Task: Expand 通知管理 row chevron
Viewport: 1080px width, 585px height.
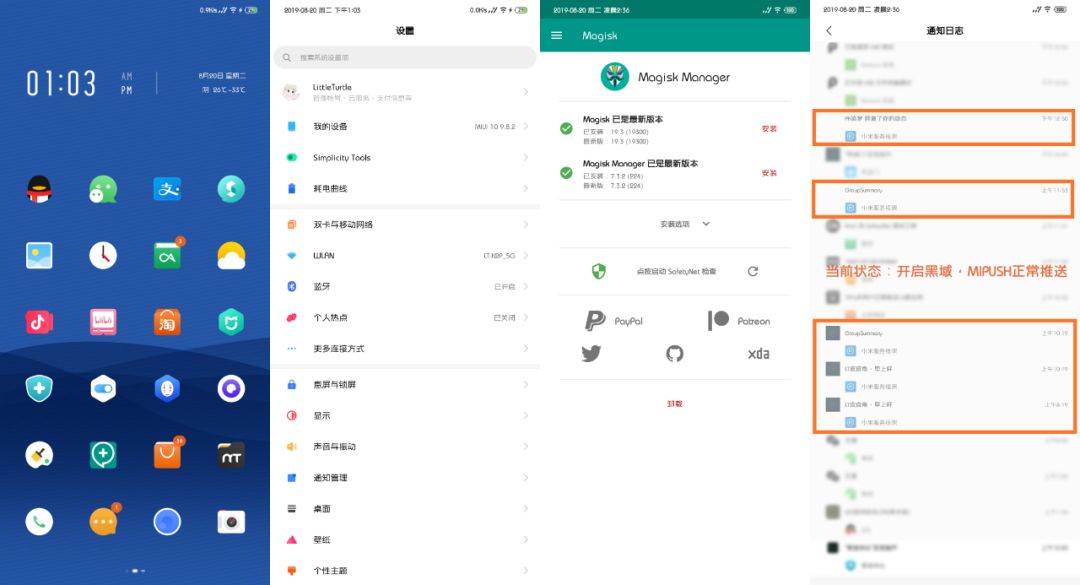Action: click(x=526, y=478)
